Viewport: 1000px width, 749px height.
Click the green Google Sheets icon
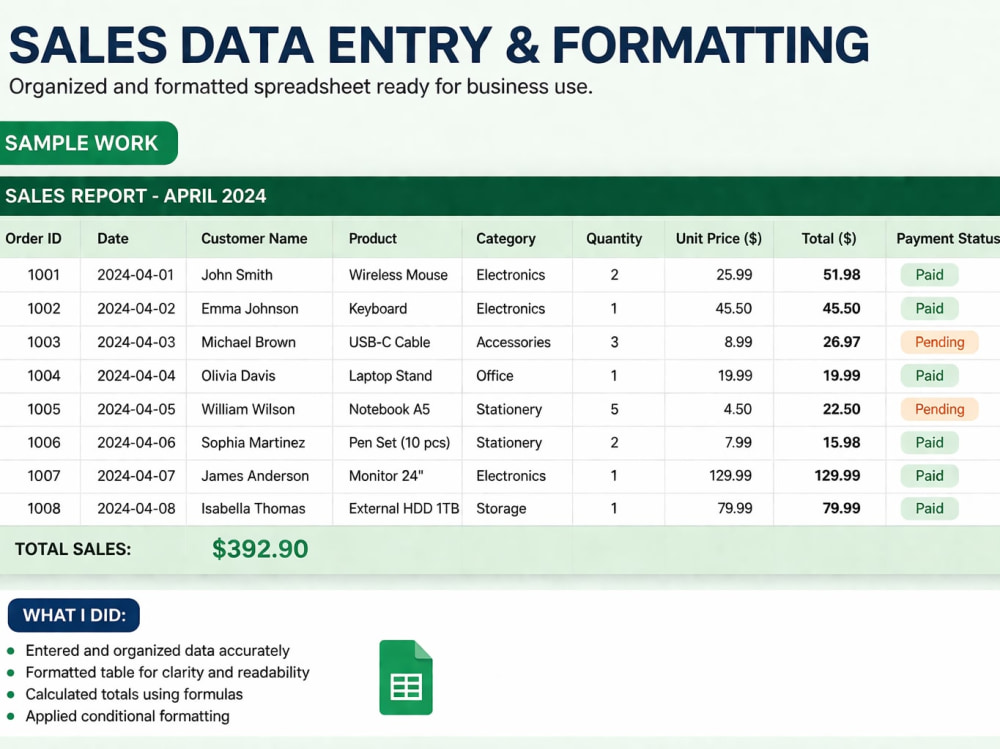click(x=406, y=677)
